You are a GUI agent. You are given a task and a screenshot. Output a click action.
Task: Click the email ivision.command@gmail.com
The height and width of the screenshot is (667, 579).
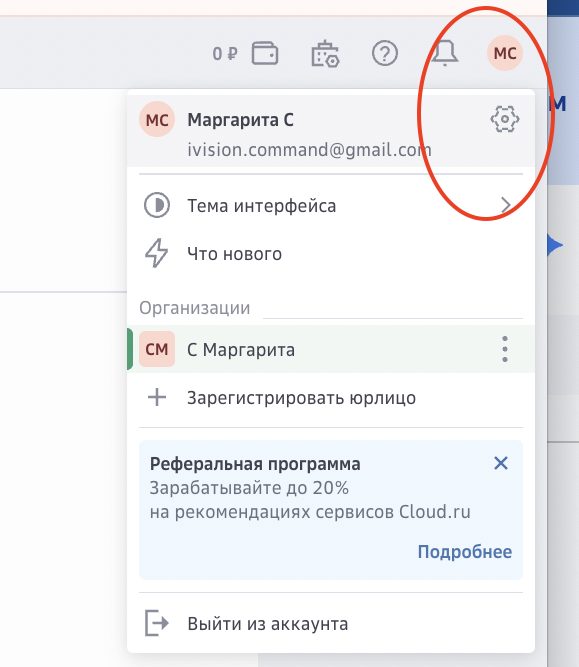309,150
